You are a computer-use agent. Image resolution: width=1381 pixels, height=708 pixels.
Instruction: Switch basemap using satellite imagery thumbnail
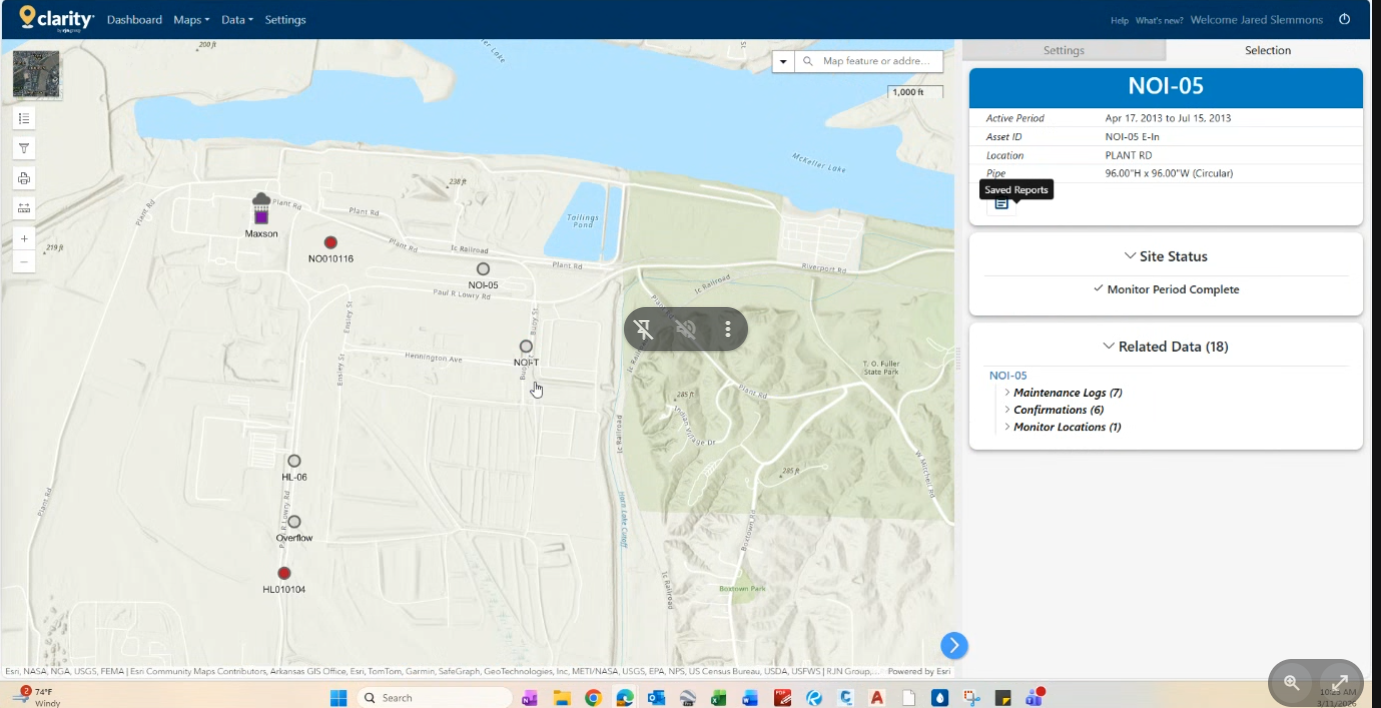36,74
